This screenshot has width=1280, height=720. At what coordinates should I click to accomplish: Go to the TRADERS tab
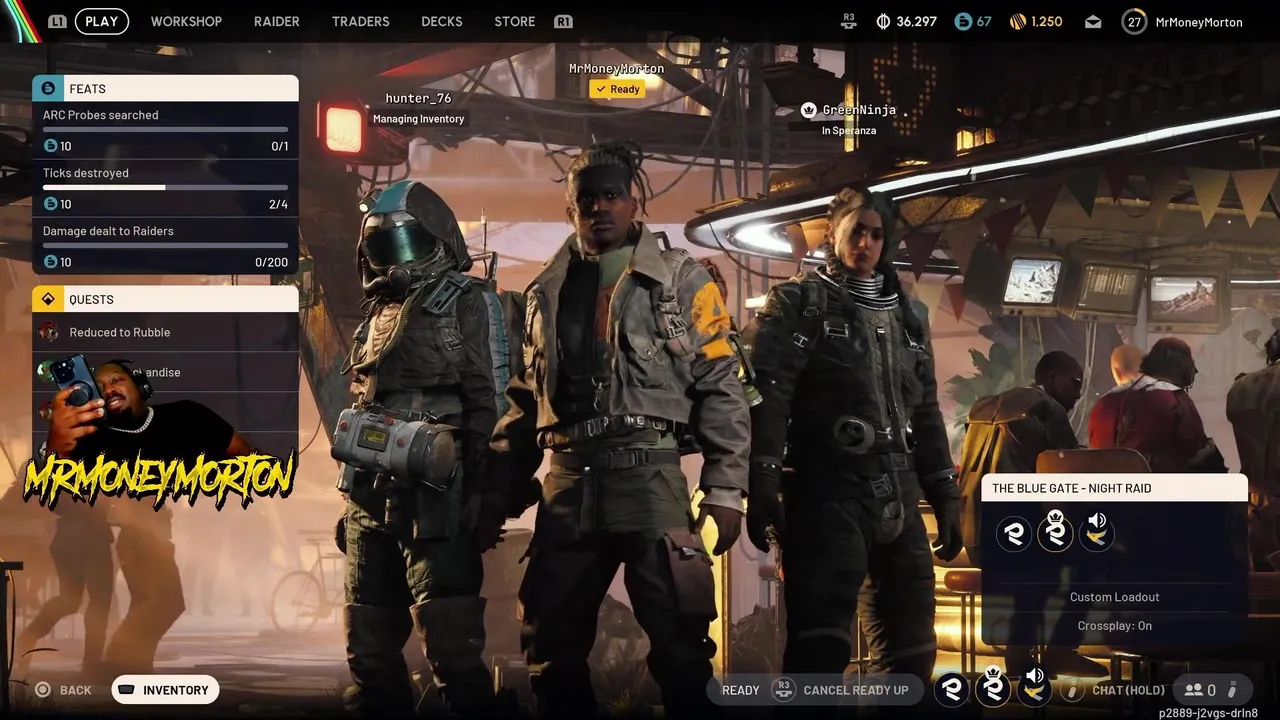(360, 21)
